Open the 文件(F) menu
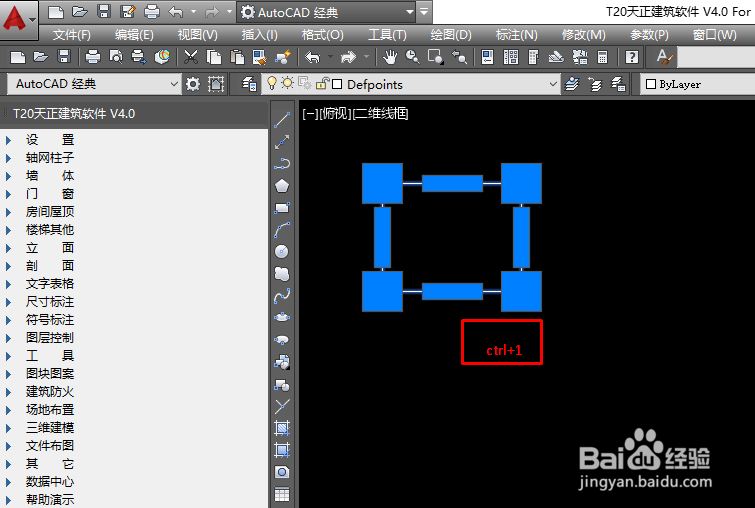Image resolution: width=755 pixels, height=508 pixels. [72, 35]
